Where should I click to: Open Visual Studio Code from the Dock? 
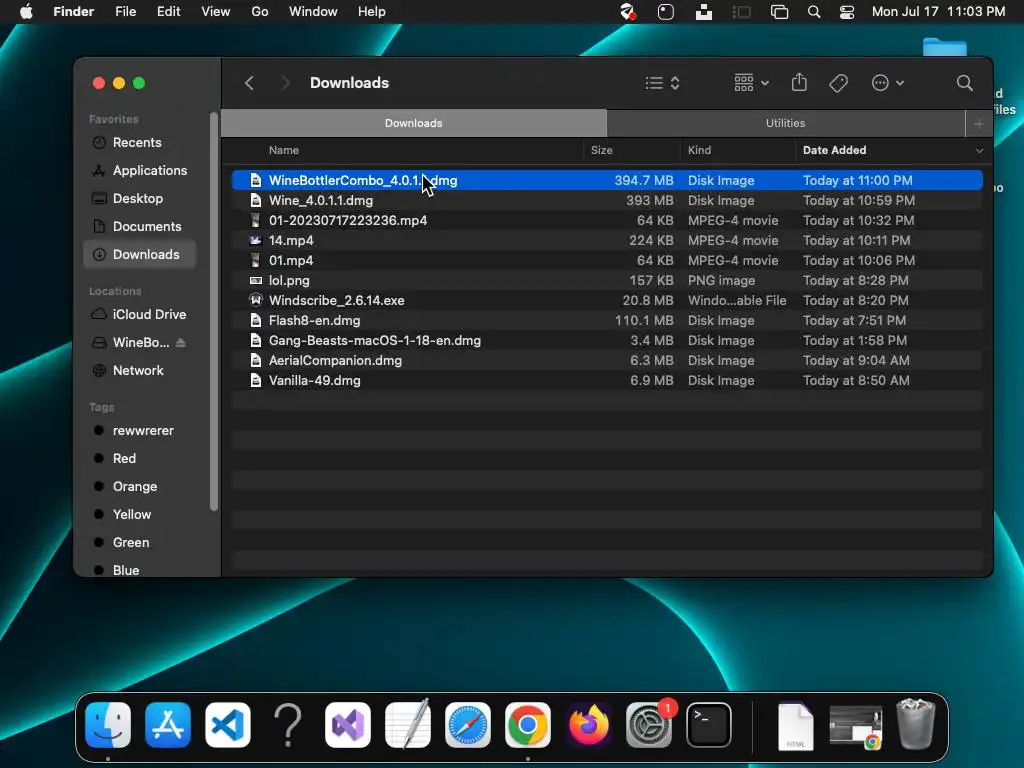[228, 725]
